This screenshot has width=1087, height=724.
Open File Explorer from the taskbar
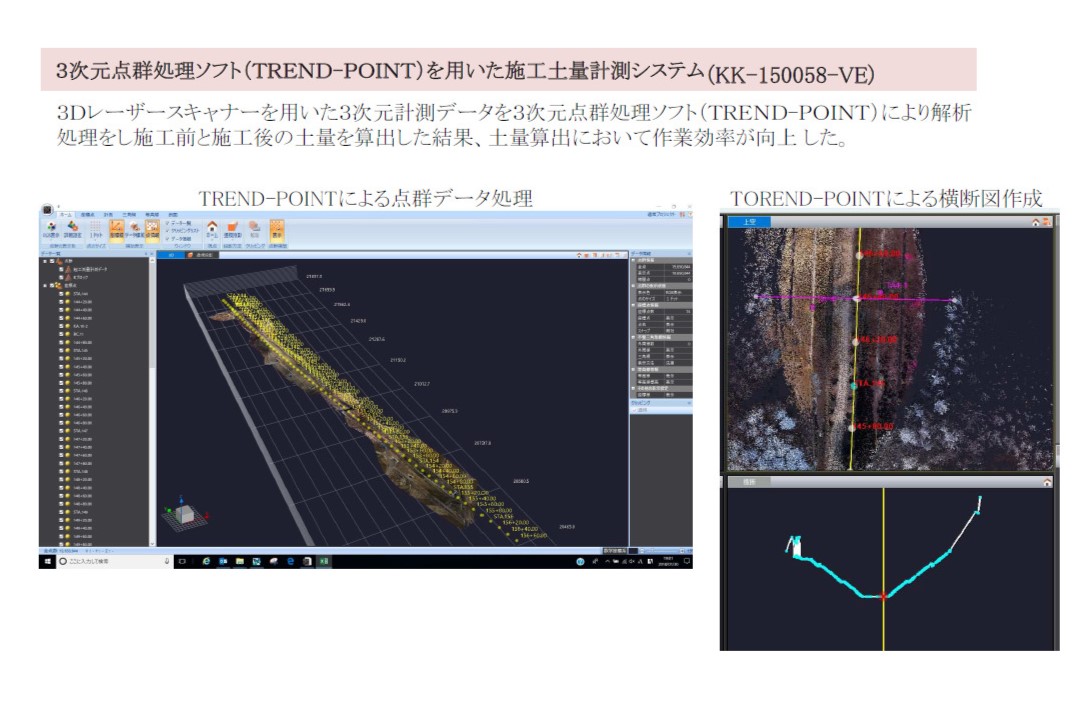pos(240,561)
